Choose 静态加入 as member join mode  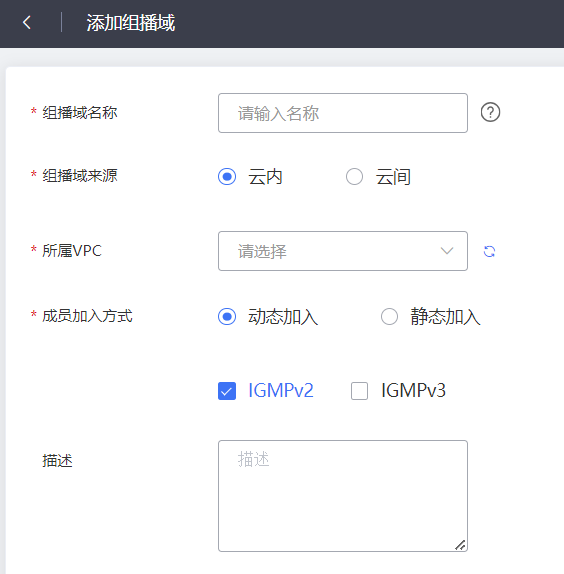(389, 317)
